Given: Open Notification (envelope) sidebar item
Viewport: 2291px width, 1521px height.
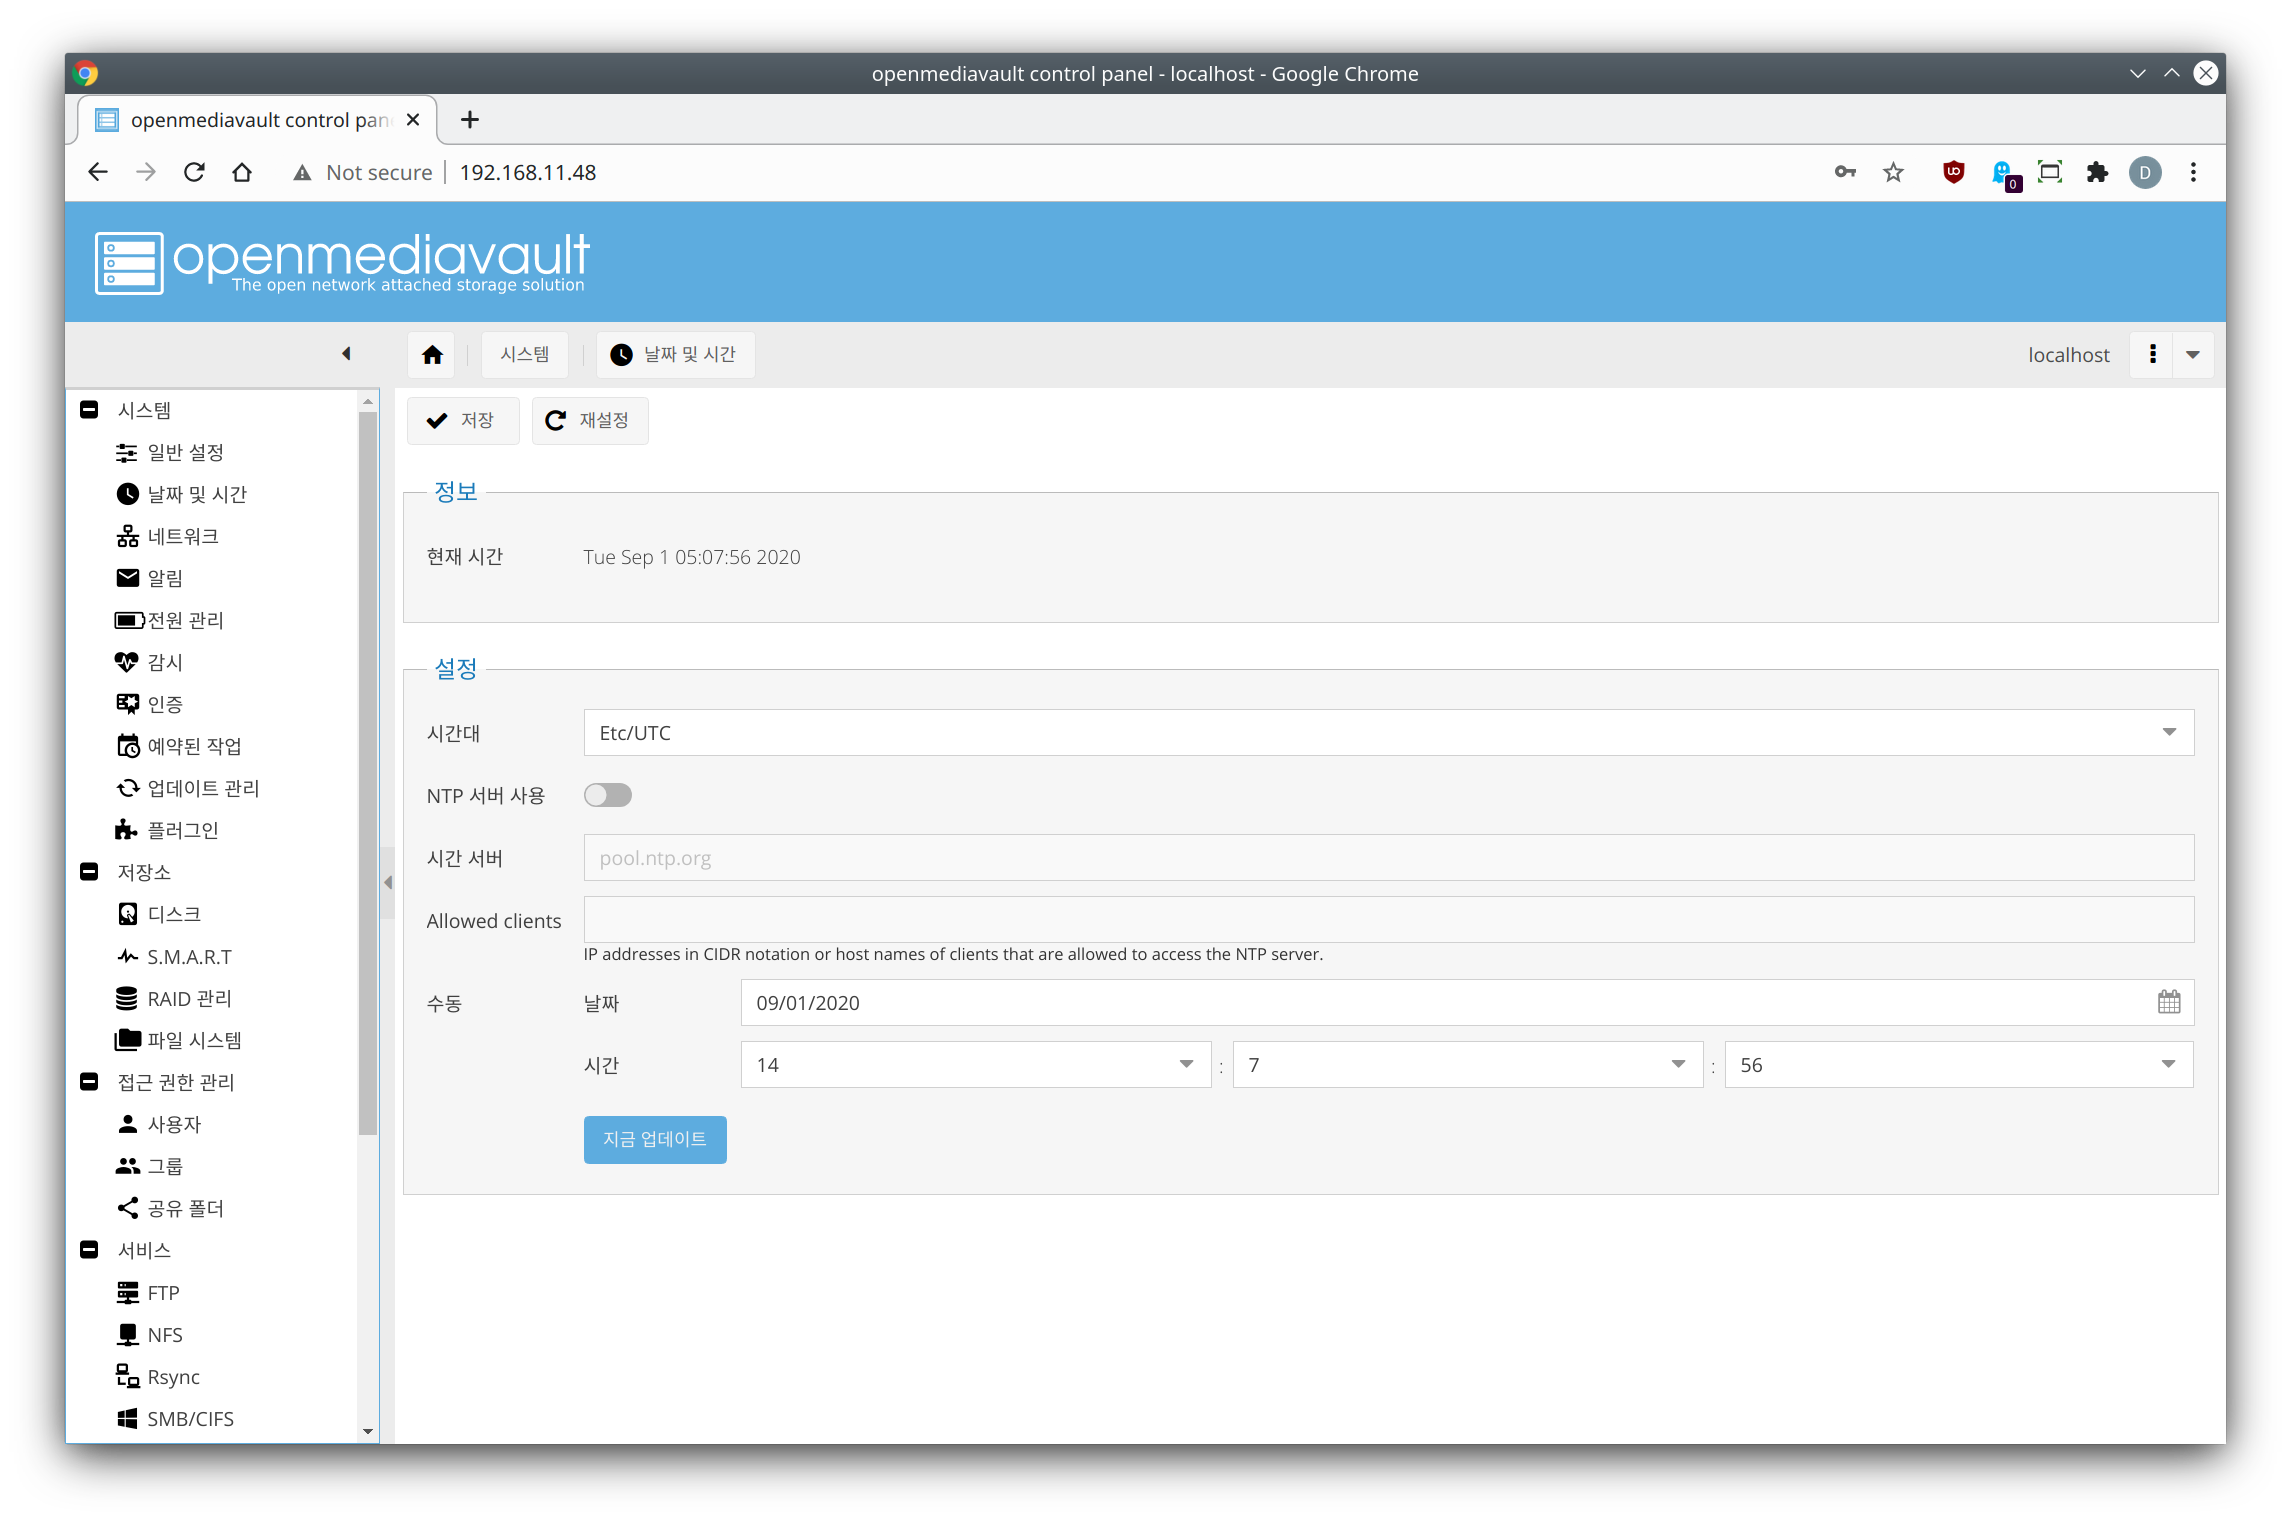Looking at the screenshot, I should tap(164, 578).
